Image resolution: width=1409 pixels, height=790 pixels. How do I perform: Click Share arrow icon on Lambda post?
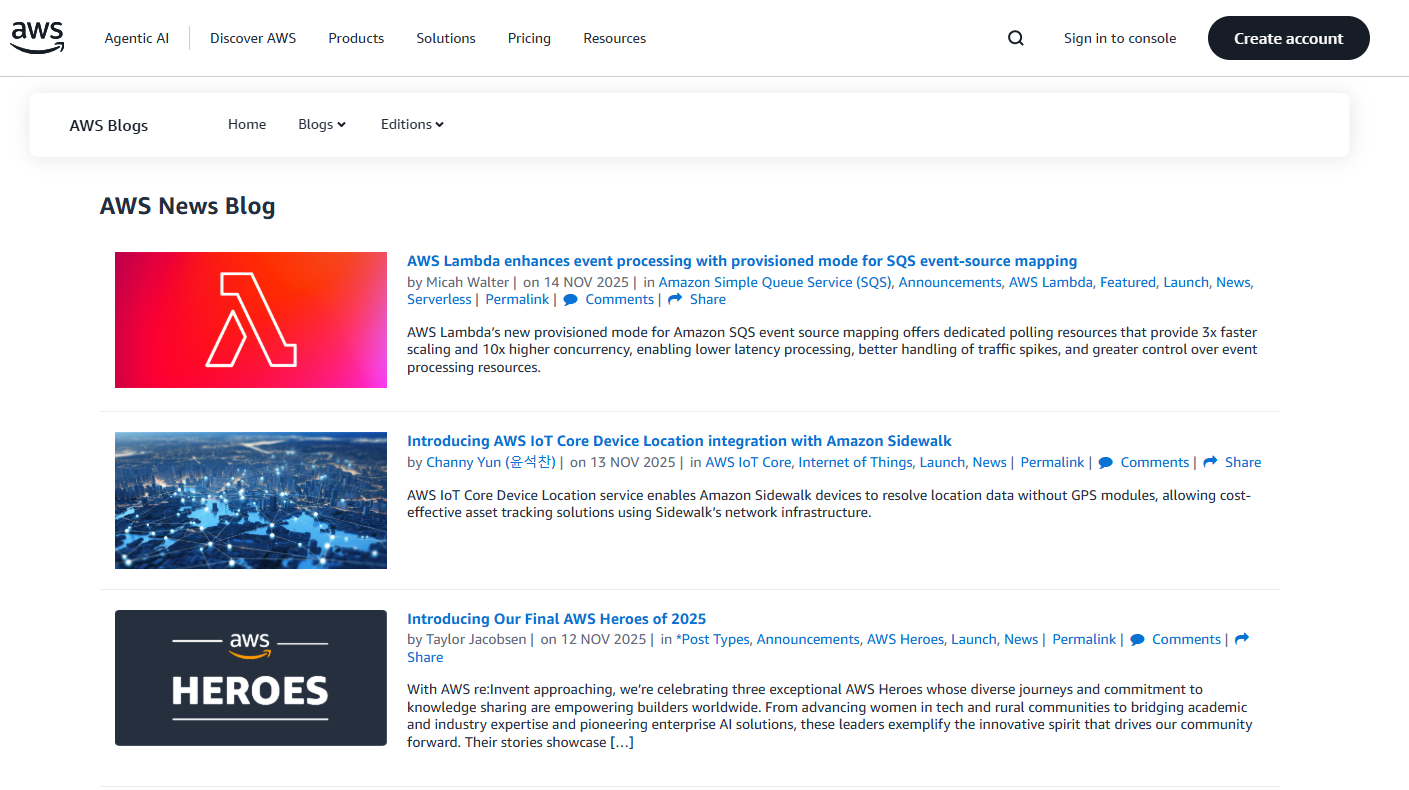pos(675,300)
